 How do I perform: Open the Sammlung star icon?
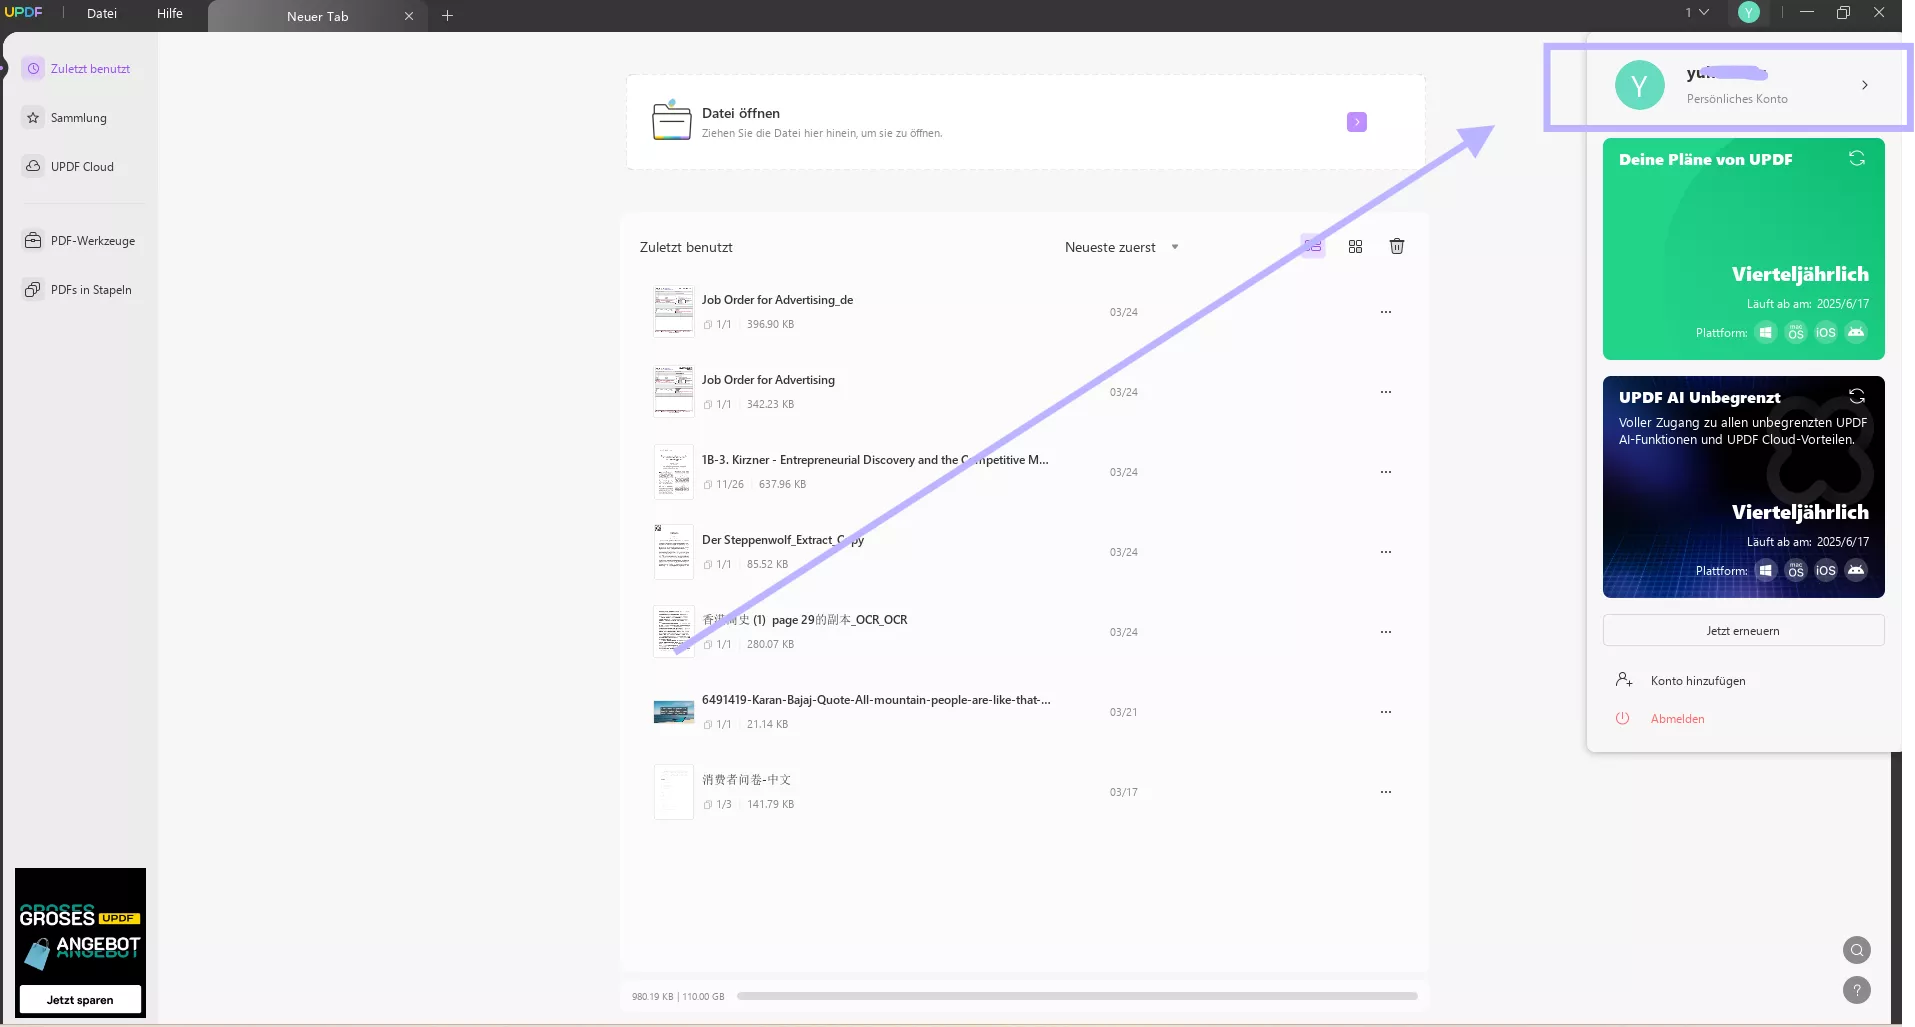(x=33, y=118)
